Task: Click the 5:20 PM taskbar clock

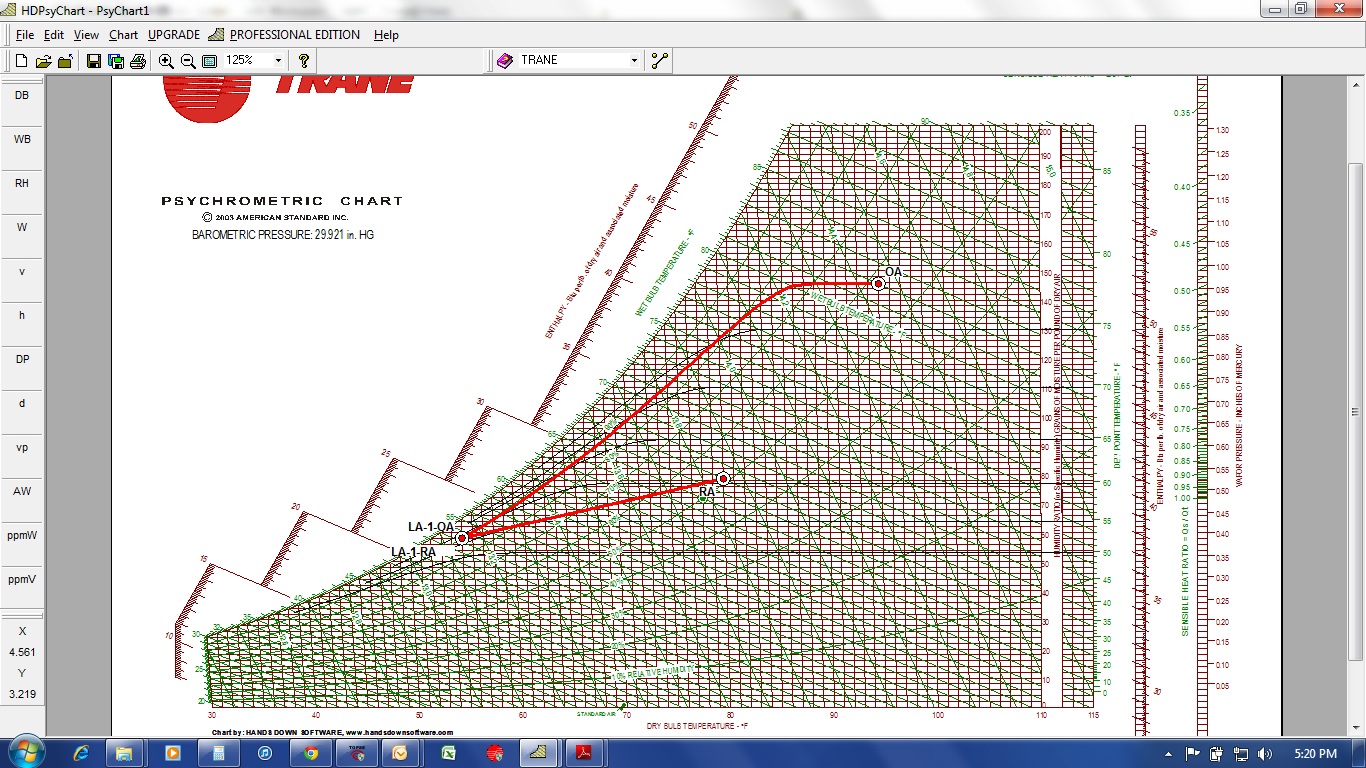Action: (x=1314, y=753)
